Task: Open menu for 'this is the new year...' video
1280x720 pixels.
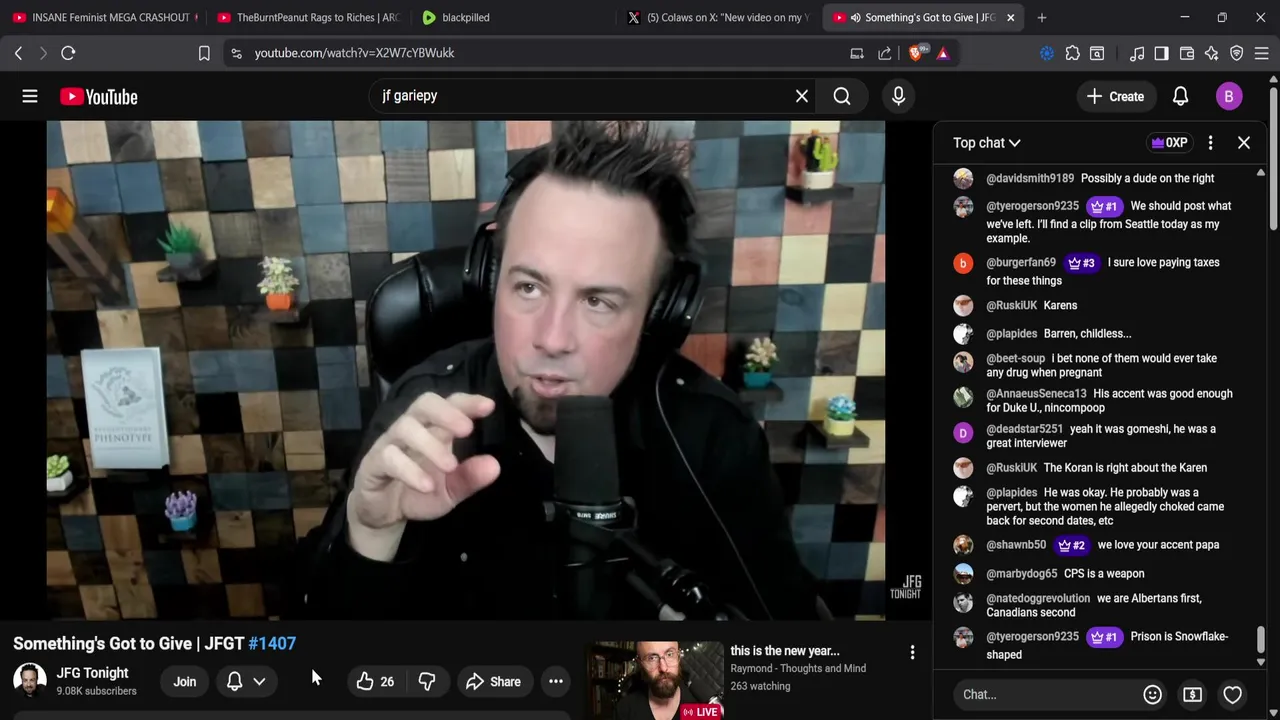Action: pos(912,653)
